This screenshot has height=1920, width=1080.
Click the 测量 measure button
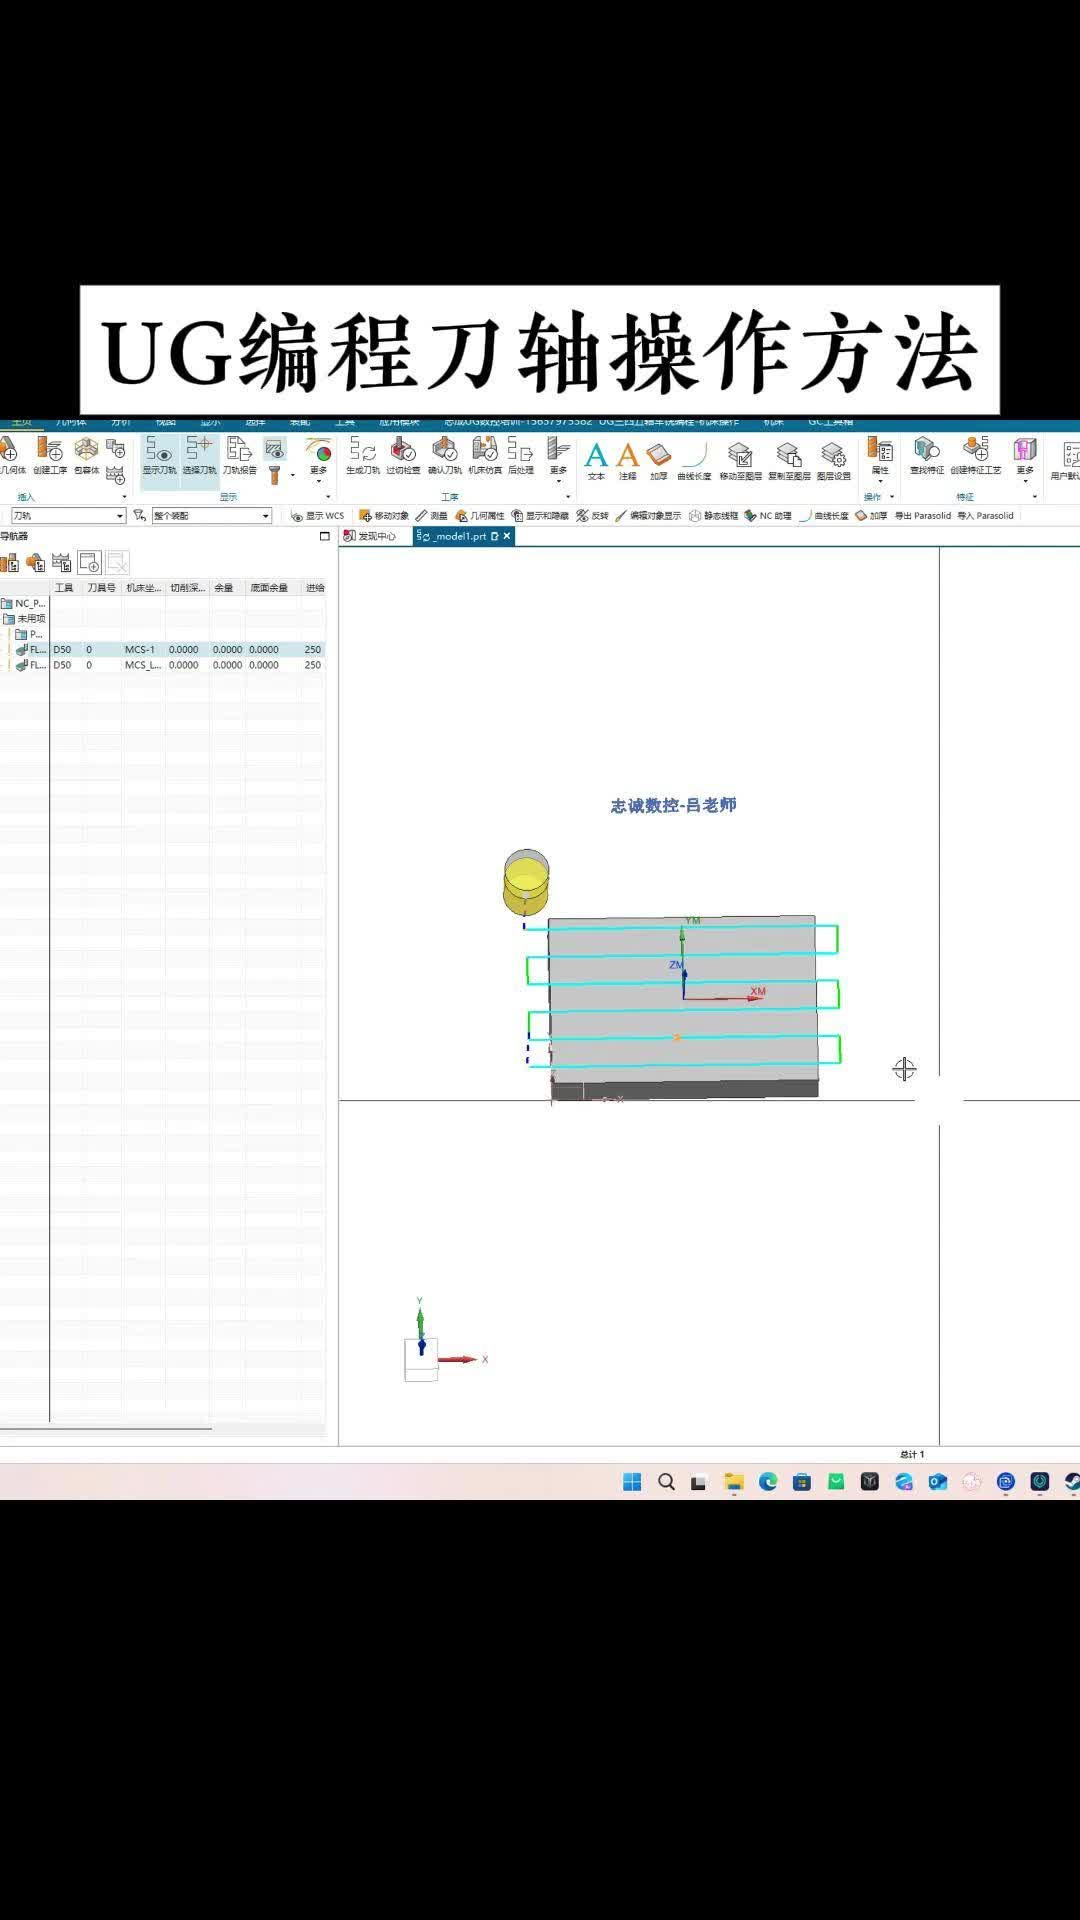tap(432, 516)
